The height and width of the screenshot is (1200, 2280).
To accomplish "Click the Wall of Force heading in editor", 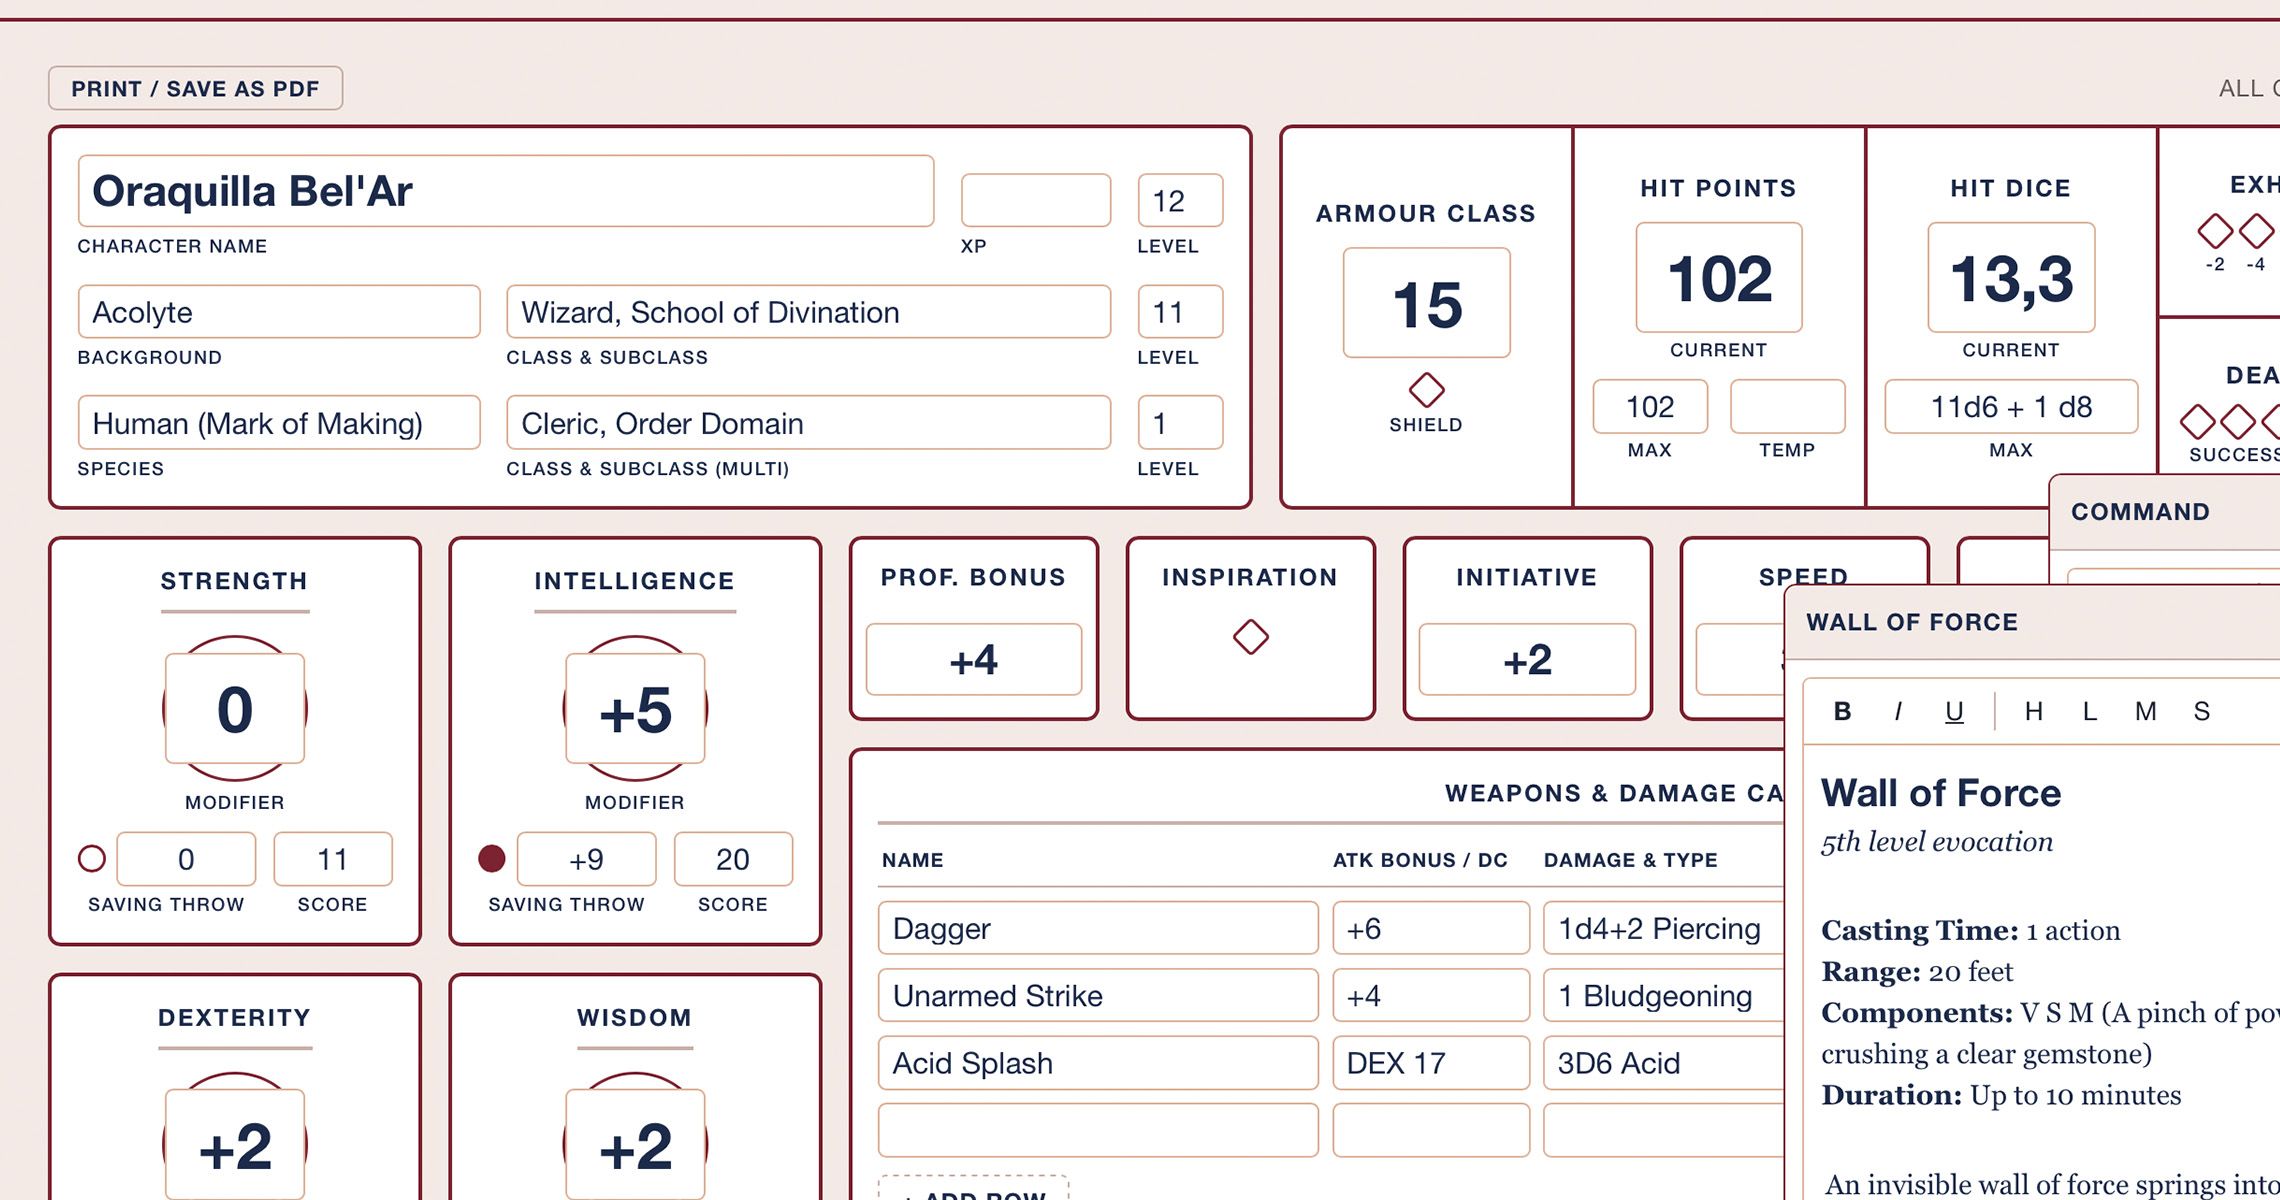I will coord(1940,793).
